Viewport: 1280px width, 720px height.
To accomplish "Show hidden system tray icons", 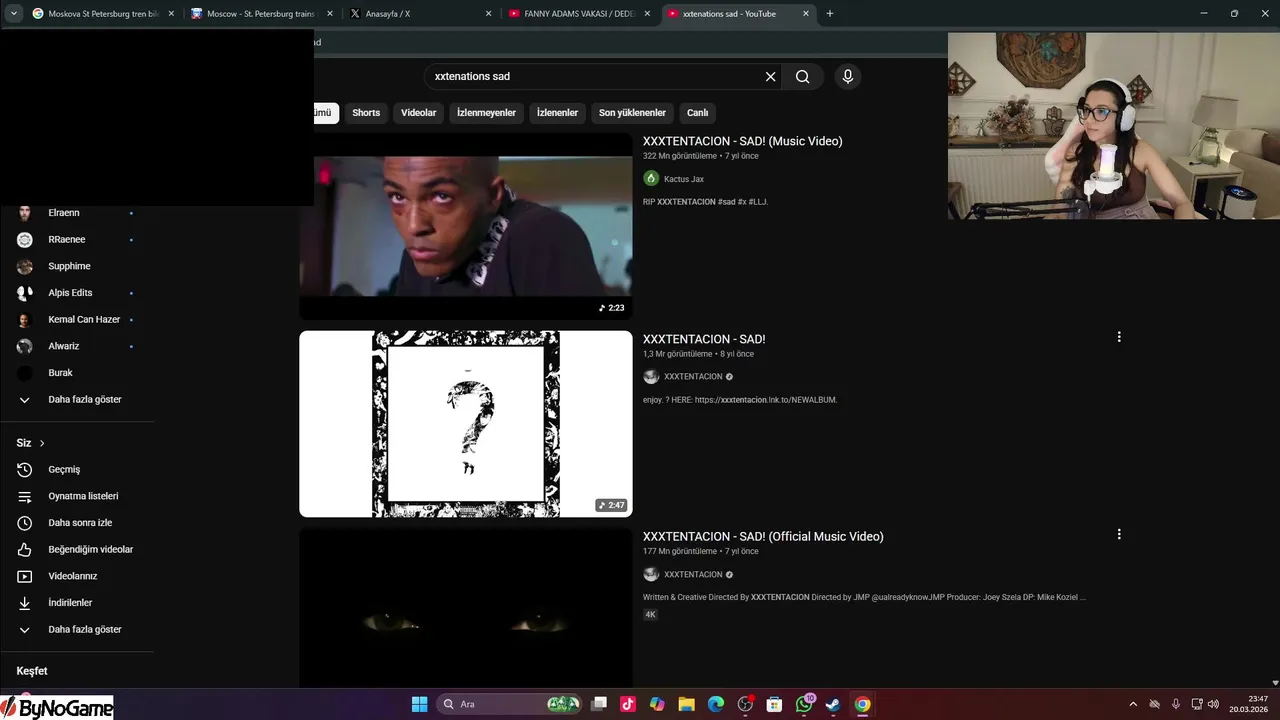I will point(1133,704).
